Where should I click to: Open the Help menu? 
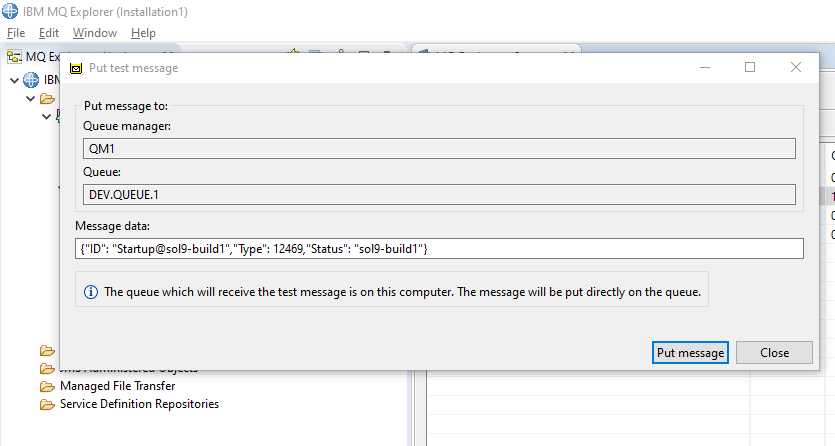143,33
